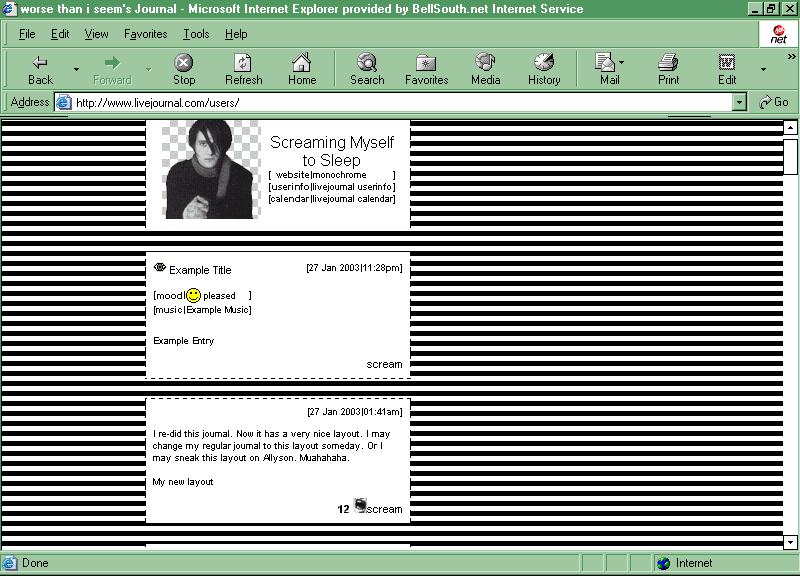Click the Done status bar text
Viewport: 800px width, 576px height.
[35, 563]
